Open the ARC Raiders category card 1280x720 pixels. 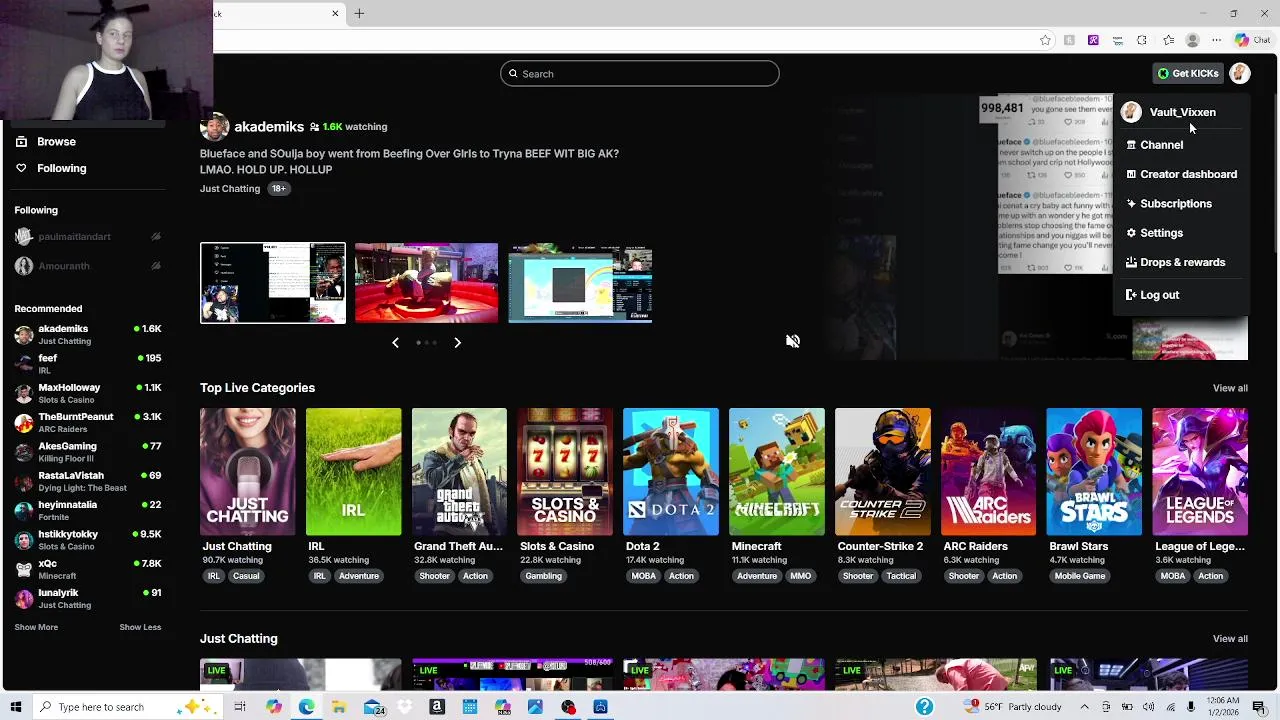[988, 472]
